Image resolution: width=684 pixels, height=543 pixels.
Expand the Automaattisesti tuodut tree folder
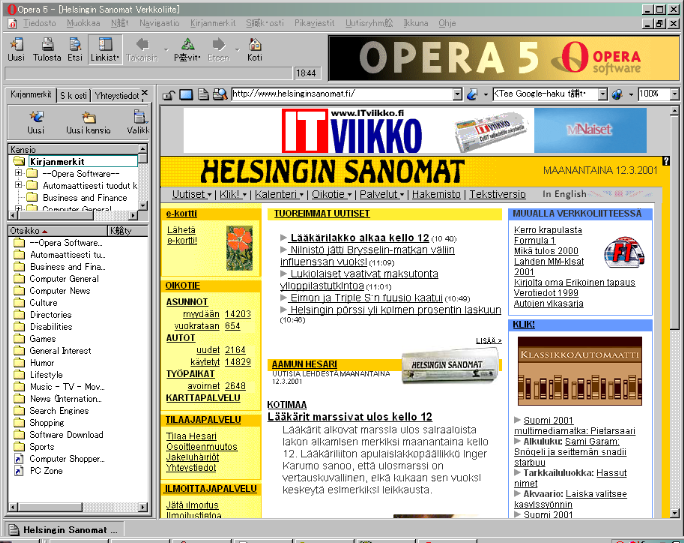click(18, 185)
